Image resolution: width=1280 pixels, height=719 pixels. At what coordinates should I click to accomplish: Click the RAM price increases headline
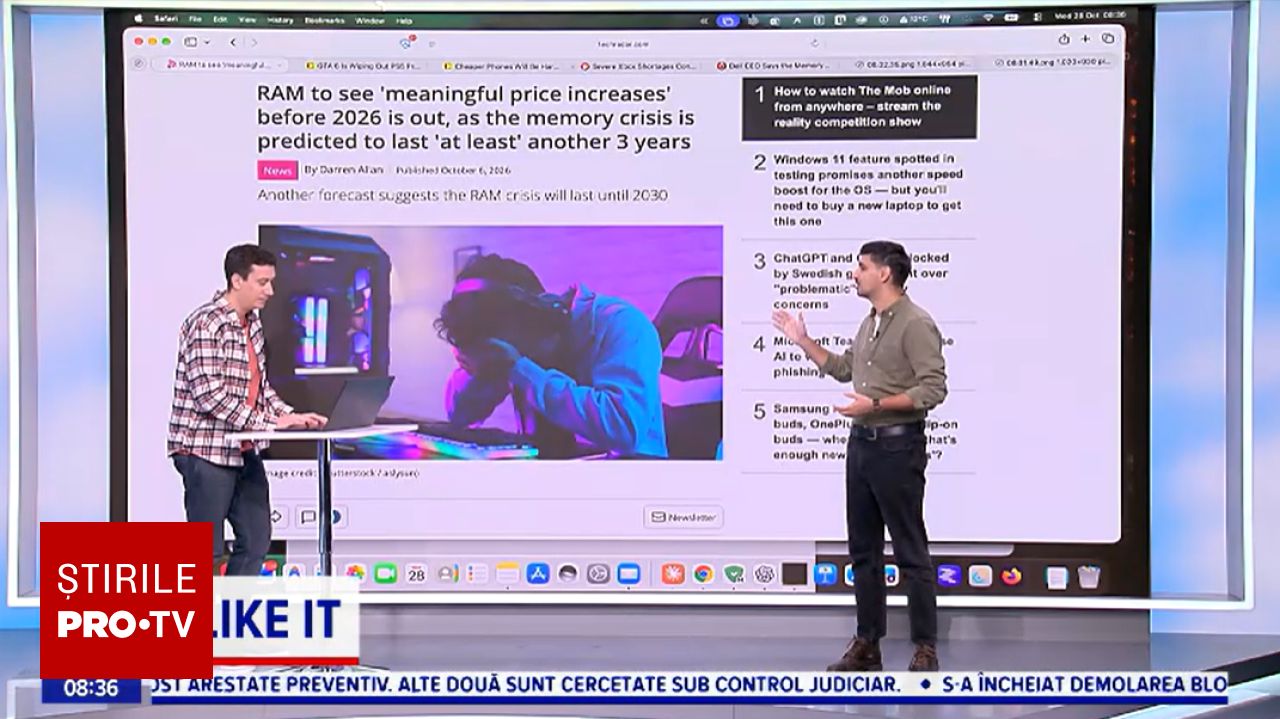(475, 118)
